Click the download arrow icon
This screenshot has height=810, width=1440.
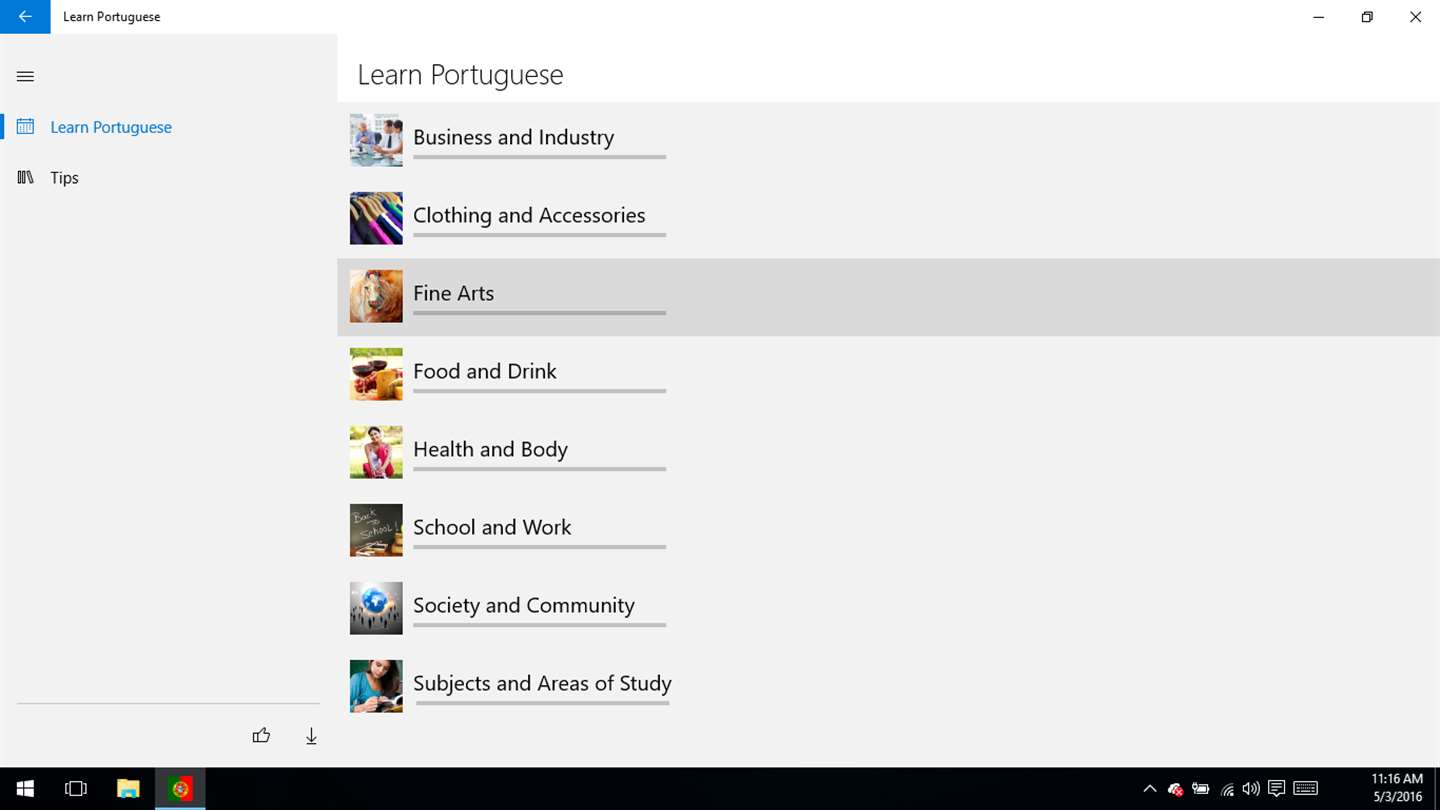[x=311, y=736]
